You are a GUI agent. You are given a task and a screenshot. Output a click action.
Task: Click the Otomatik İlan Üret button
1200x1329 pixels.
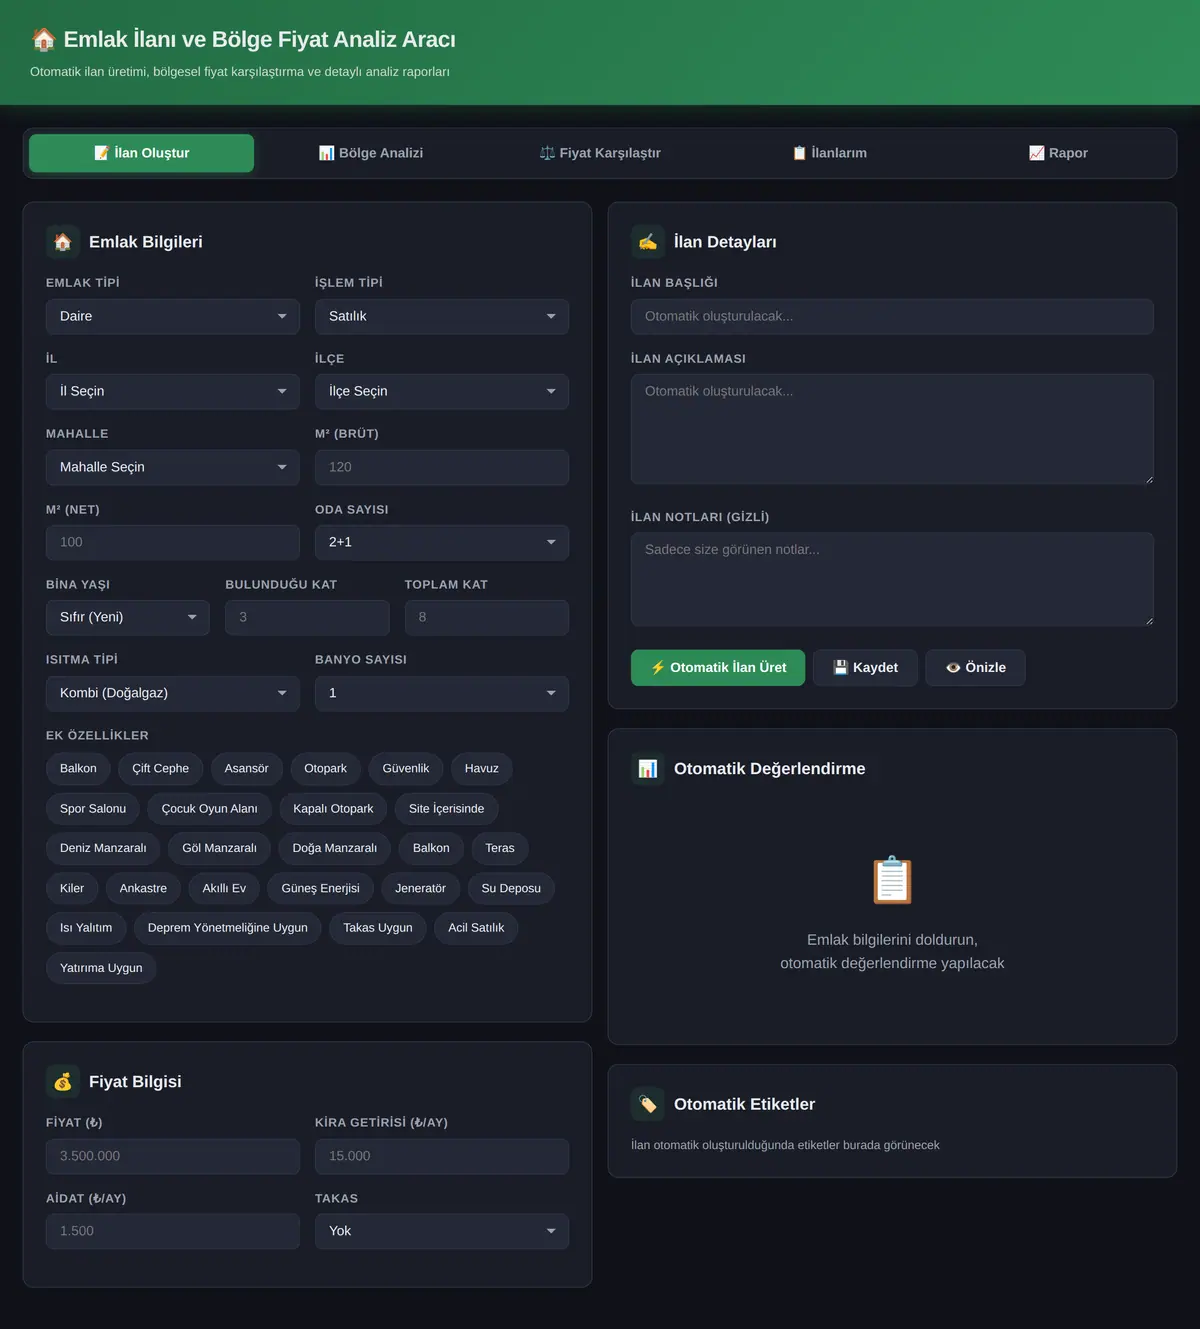point(718,668)
